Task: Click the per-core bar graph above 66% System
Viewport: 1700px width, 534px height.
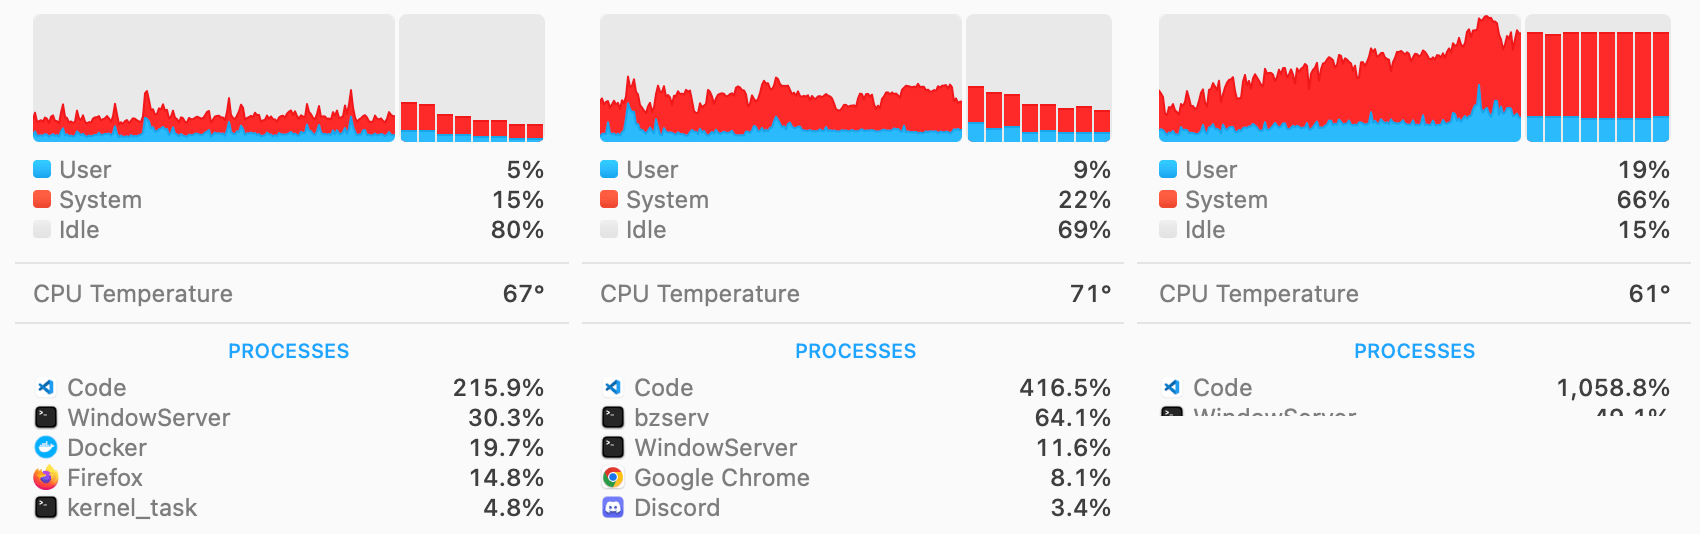Action: 1597,78
